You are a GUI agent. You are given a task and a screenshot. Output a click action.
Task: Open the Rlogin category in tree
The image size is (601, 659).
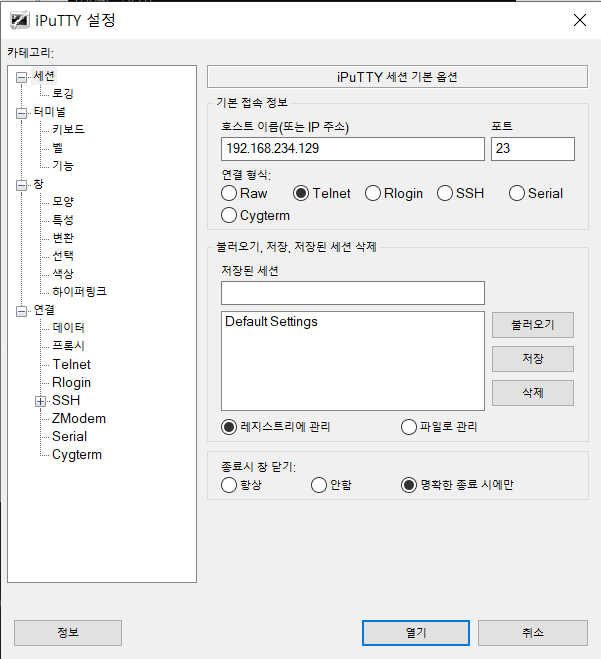coord(71,382)
